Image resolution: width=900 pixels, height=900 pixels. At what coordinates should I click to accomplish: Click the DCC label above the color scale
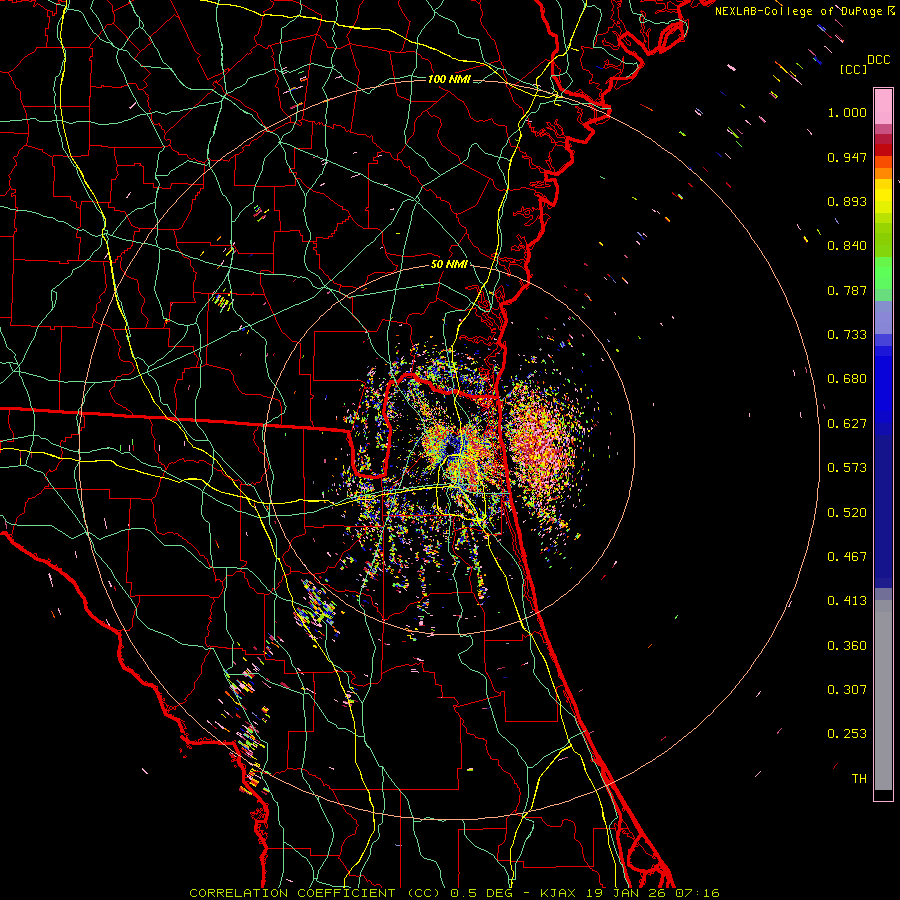[878, 60]
